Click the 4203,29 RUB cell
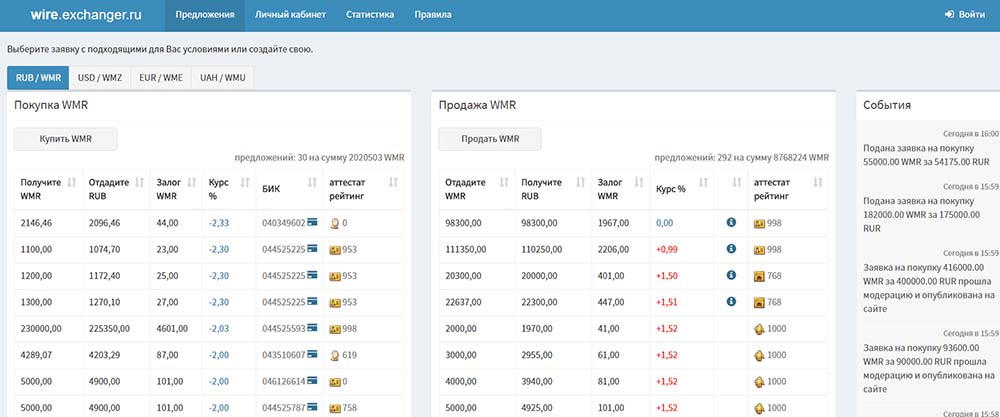This screenshot has height=417, width=1000. (x=105, y=355)
